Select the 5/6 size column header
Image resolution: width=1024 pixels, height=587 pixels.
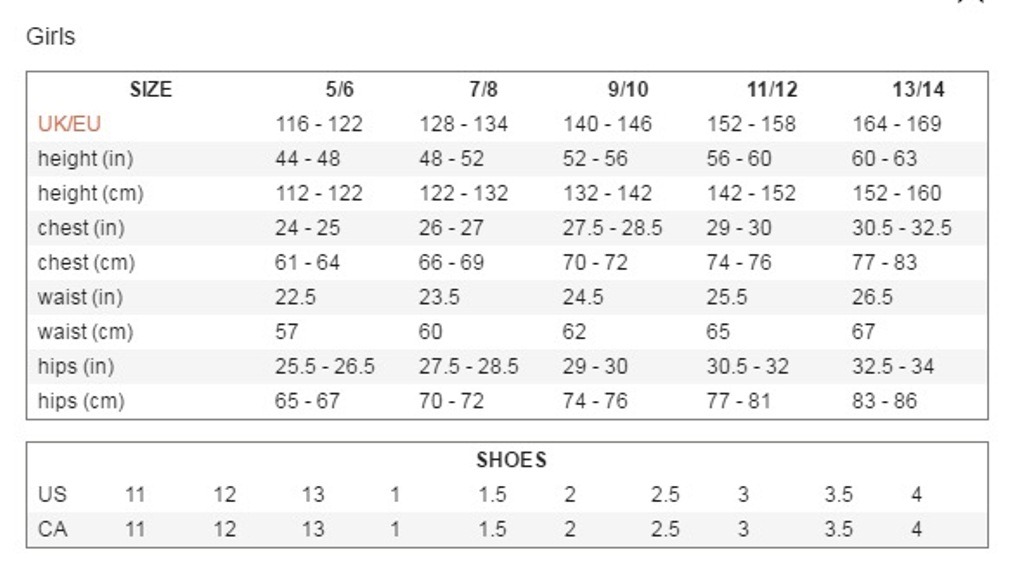click(340, 89)
